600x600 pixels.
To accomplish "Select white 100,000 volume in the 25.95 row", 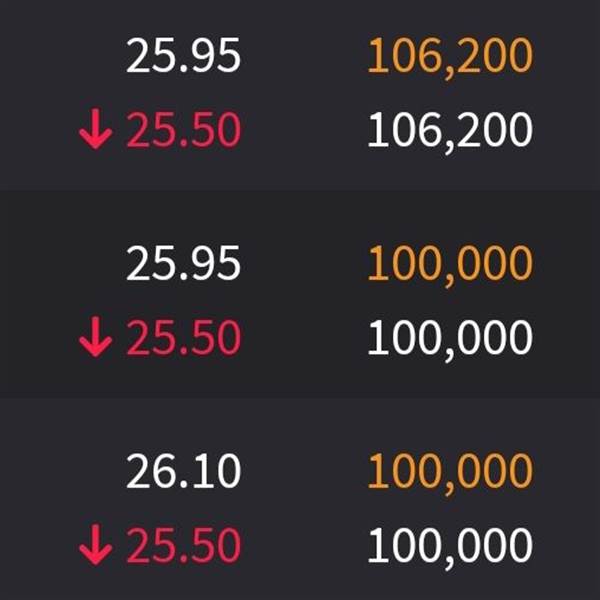I will coord(449,339).
